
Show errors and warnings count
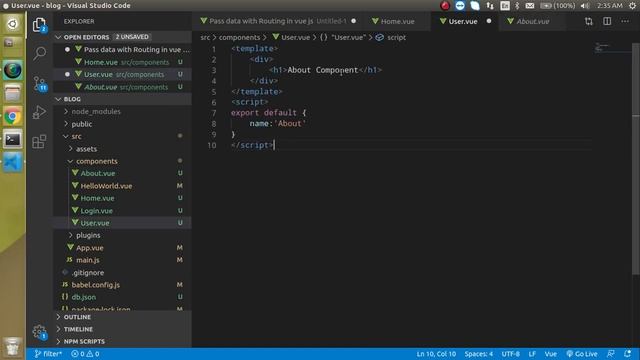85,354
